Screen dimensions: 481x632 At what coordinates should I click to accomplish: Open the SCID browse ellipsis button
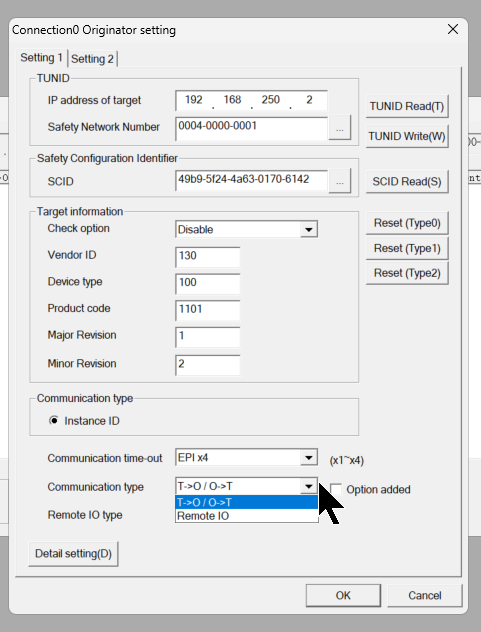pos(339,181)
